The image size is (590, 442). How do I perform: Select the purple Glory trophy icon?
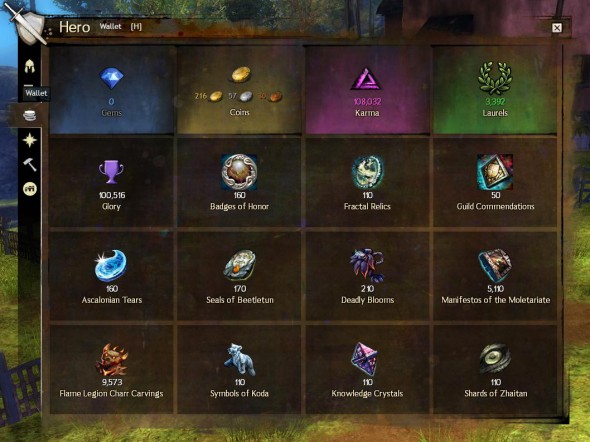click(x=111, y=172)
